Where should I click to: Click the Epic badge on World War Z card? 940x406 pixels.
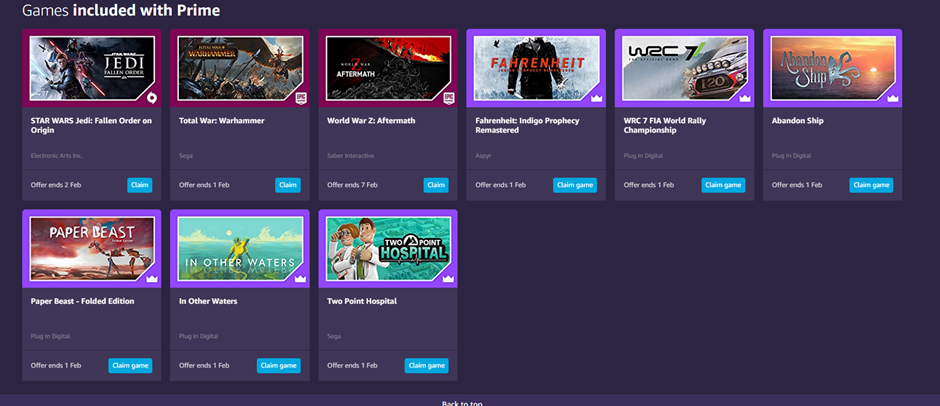[x=448, y=97]
